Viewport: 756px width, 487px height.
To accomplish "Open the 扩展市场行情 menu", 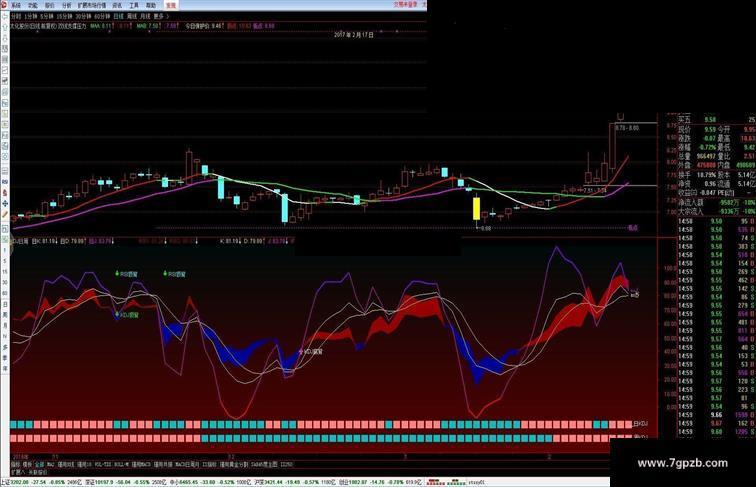I will (92, 5).
